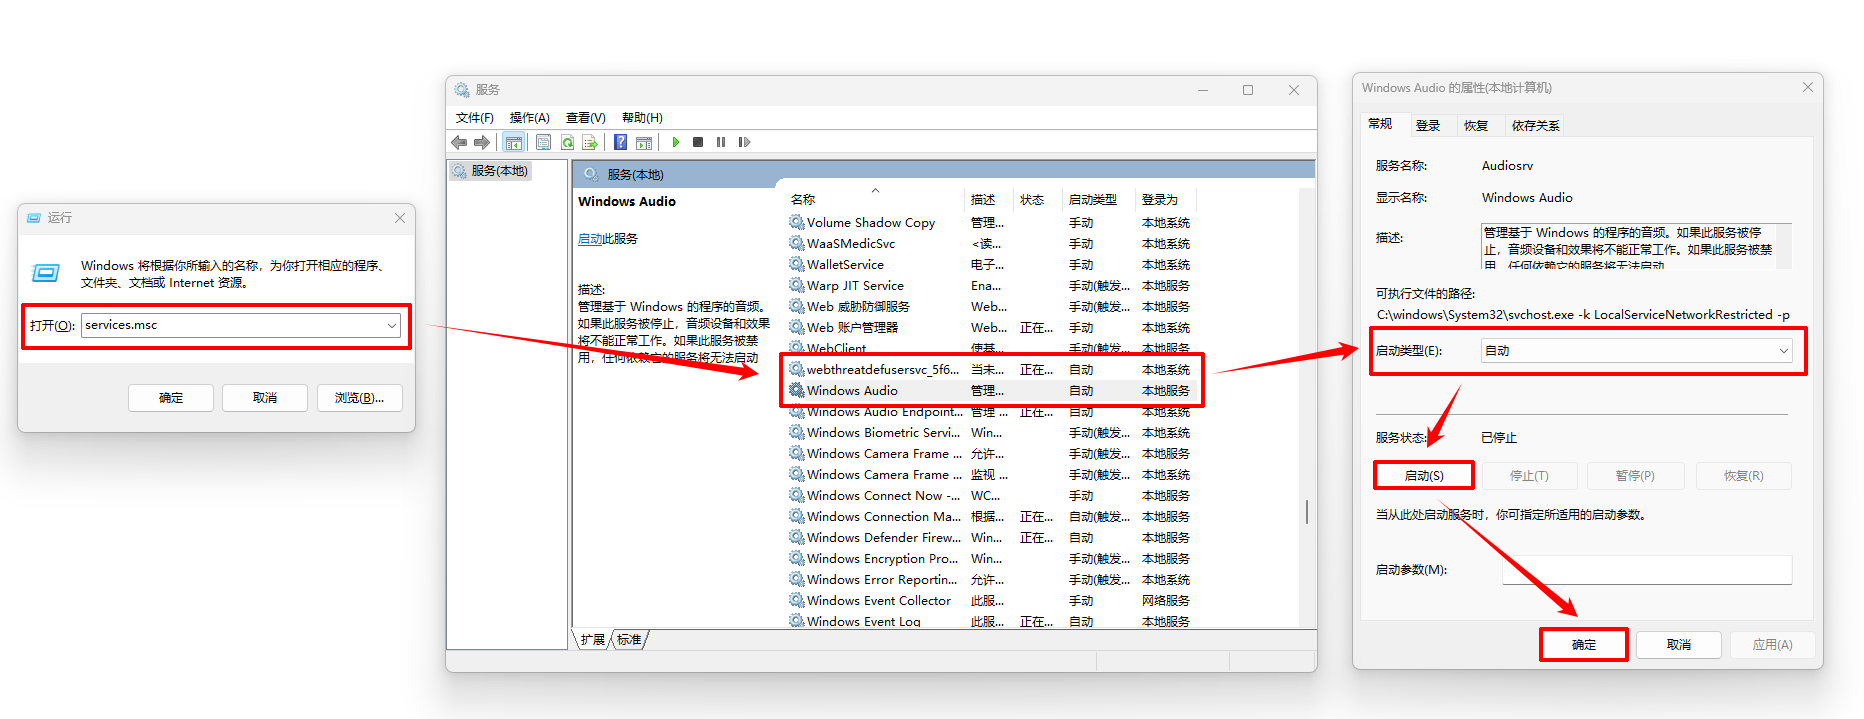The image size is (1864, 719).
Task: Click the Refresh icon in Services toolbar
Action: (x=567, y=142)
